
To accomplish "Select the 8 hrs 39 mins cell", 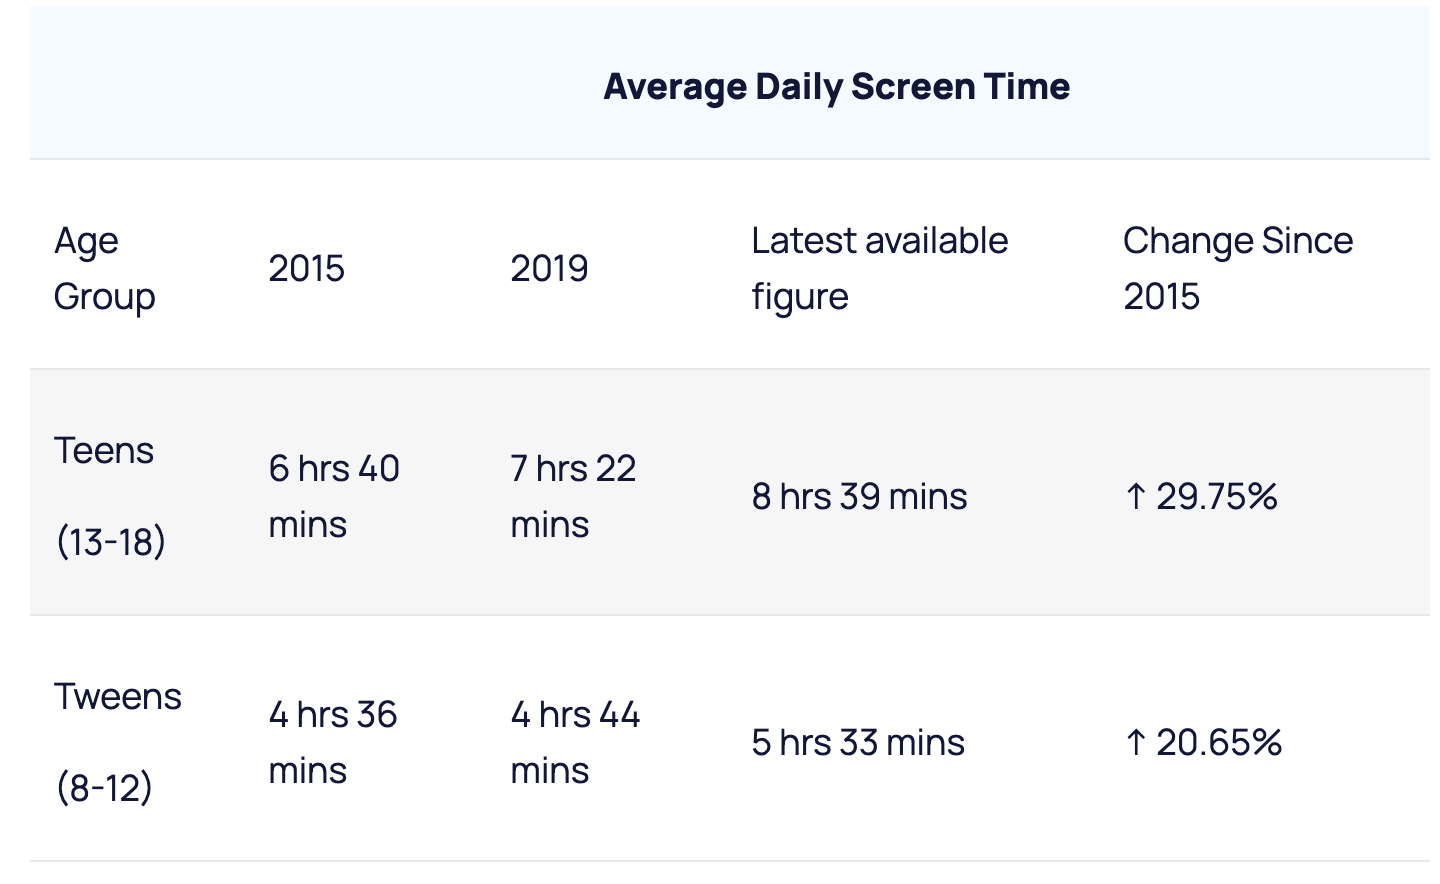I will (x=859, y=496).
